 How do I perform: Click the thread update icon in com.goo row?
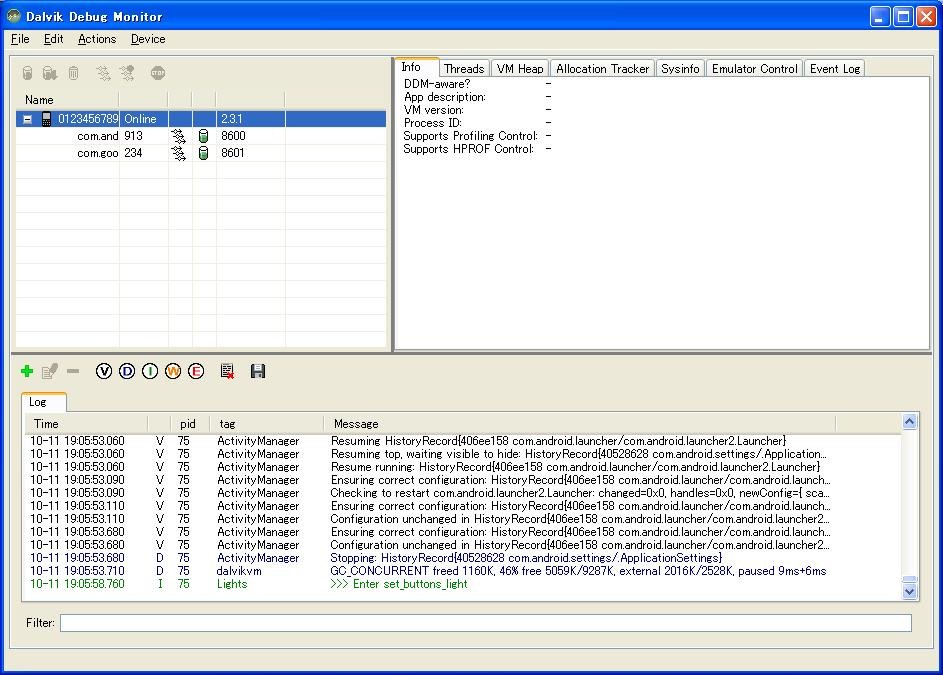(179, 153)
